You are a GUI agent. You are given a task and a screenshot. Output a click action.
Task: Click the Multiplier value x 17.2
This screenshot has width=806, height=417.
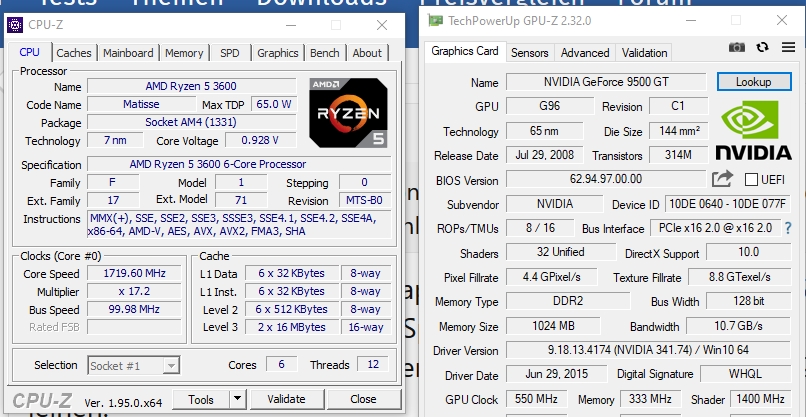134,291
